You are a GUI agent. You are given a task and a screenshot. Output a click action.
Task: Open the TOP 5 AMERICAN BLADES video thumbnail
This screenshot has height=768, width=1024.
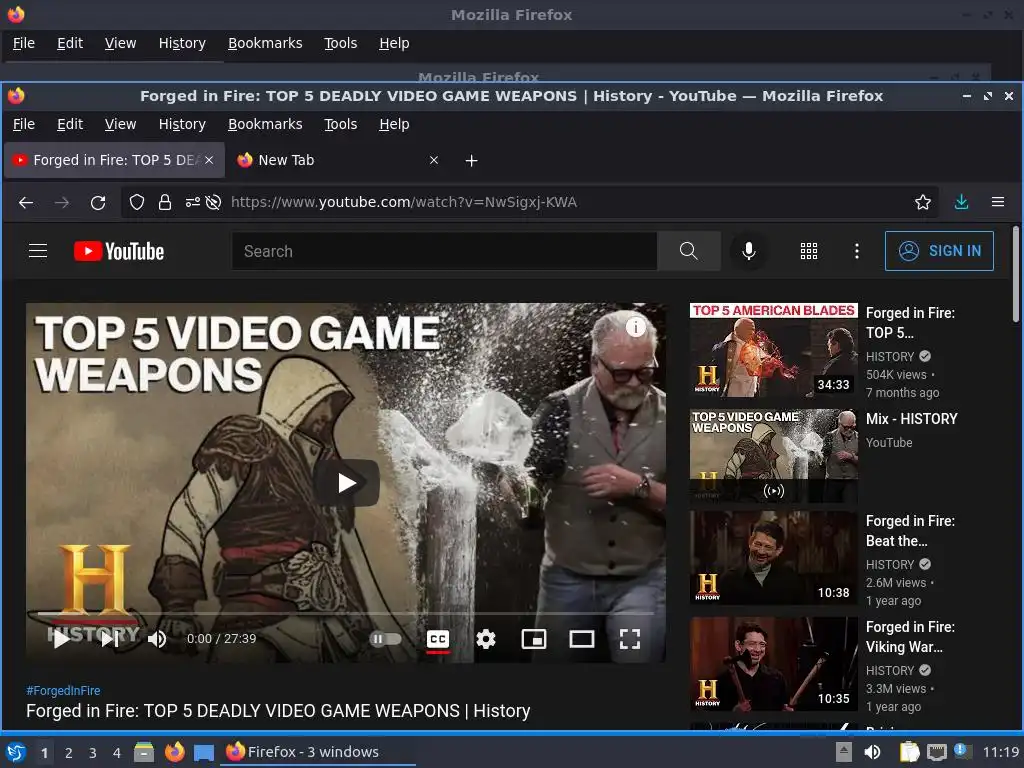coord(774,350)
